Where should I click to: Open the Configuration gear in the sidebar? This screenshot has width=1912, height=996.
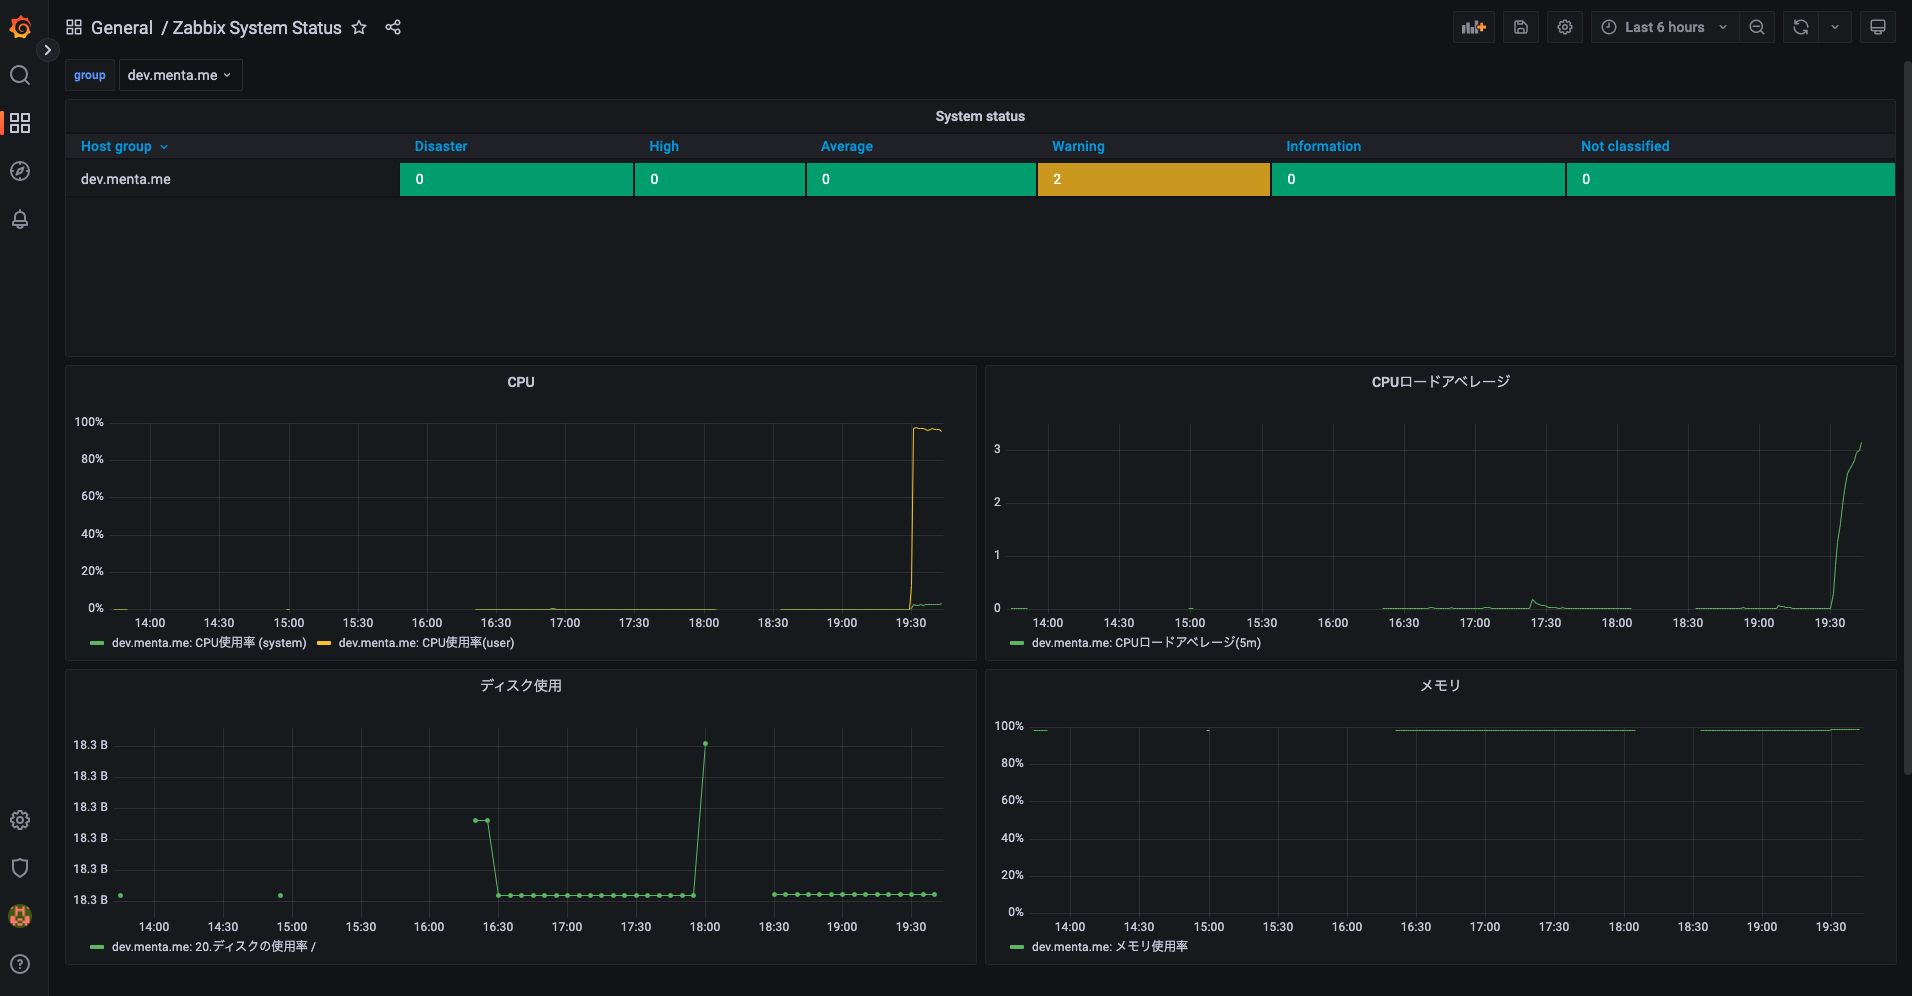pyautogui.click(x=20, y=820)
